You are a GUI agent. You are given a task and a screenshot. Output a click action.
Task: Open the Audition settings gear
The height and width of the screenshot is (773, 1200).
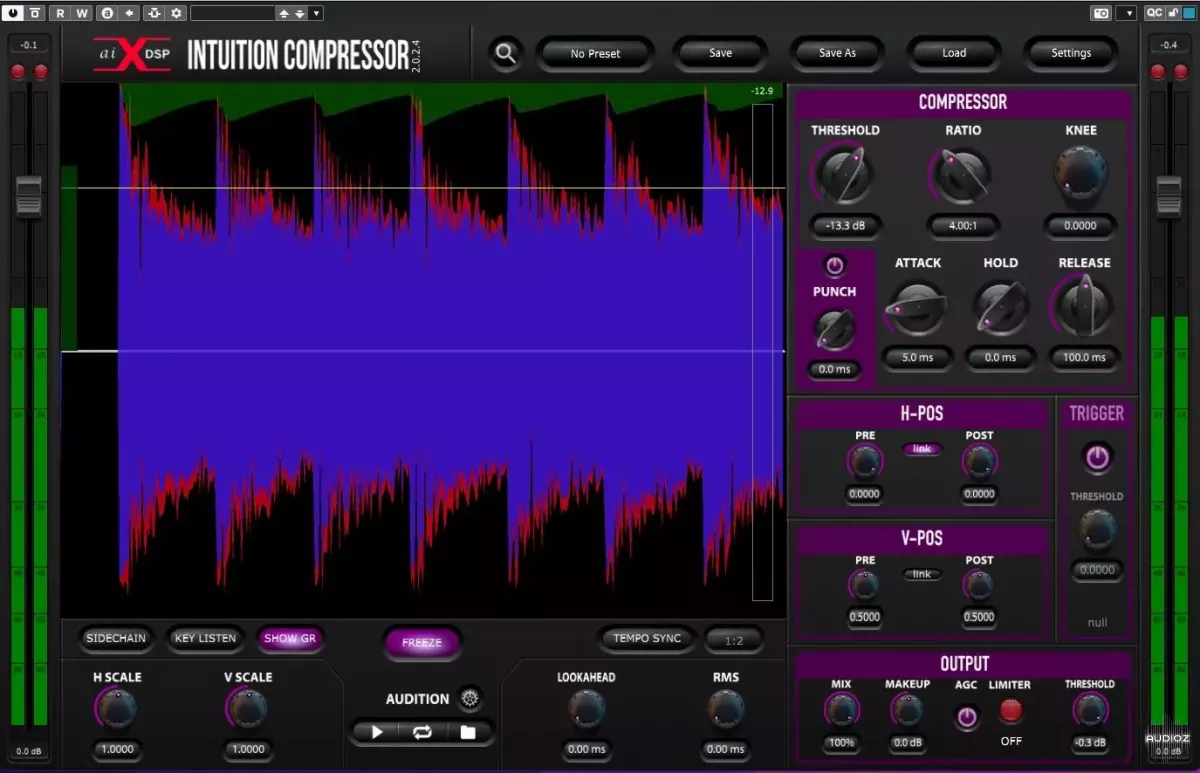(x=469, y=699)
